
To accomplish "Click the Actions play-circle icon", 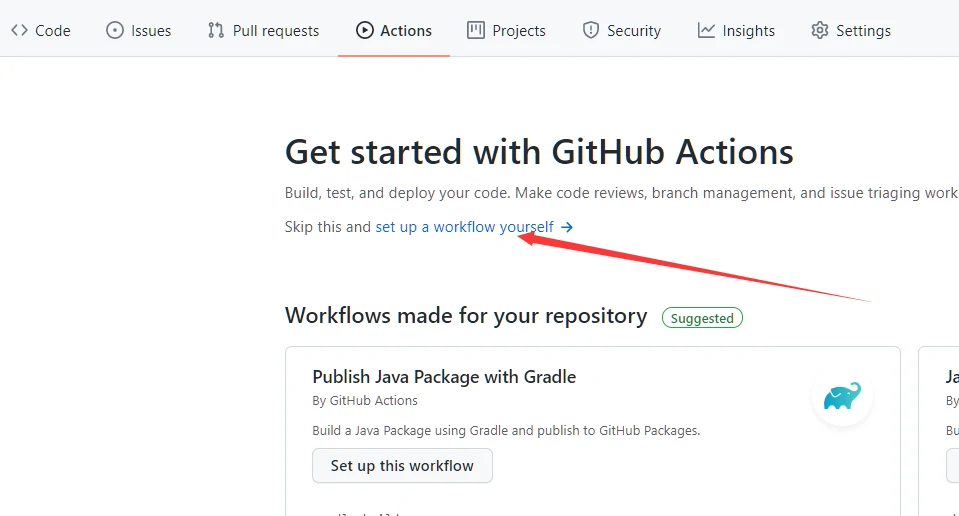I will (x=365, y=30).
